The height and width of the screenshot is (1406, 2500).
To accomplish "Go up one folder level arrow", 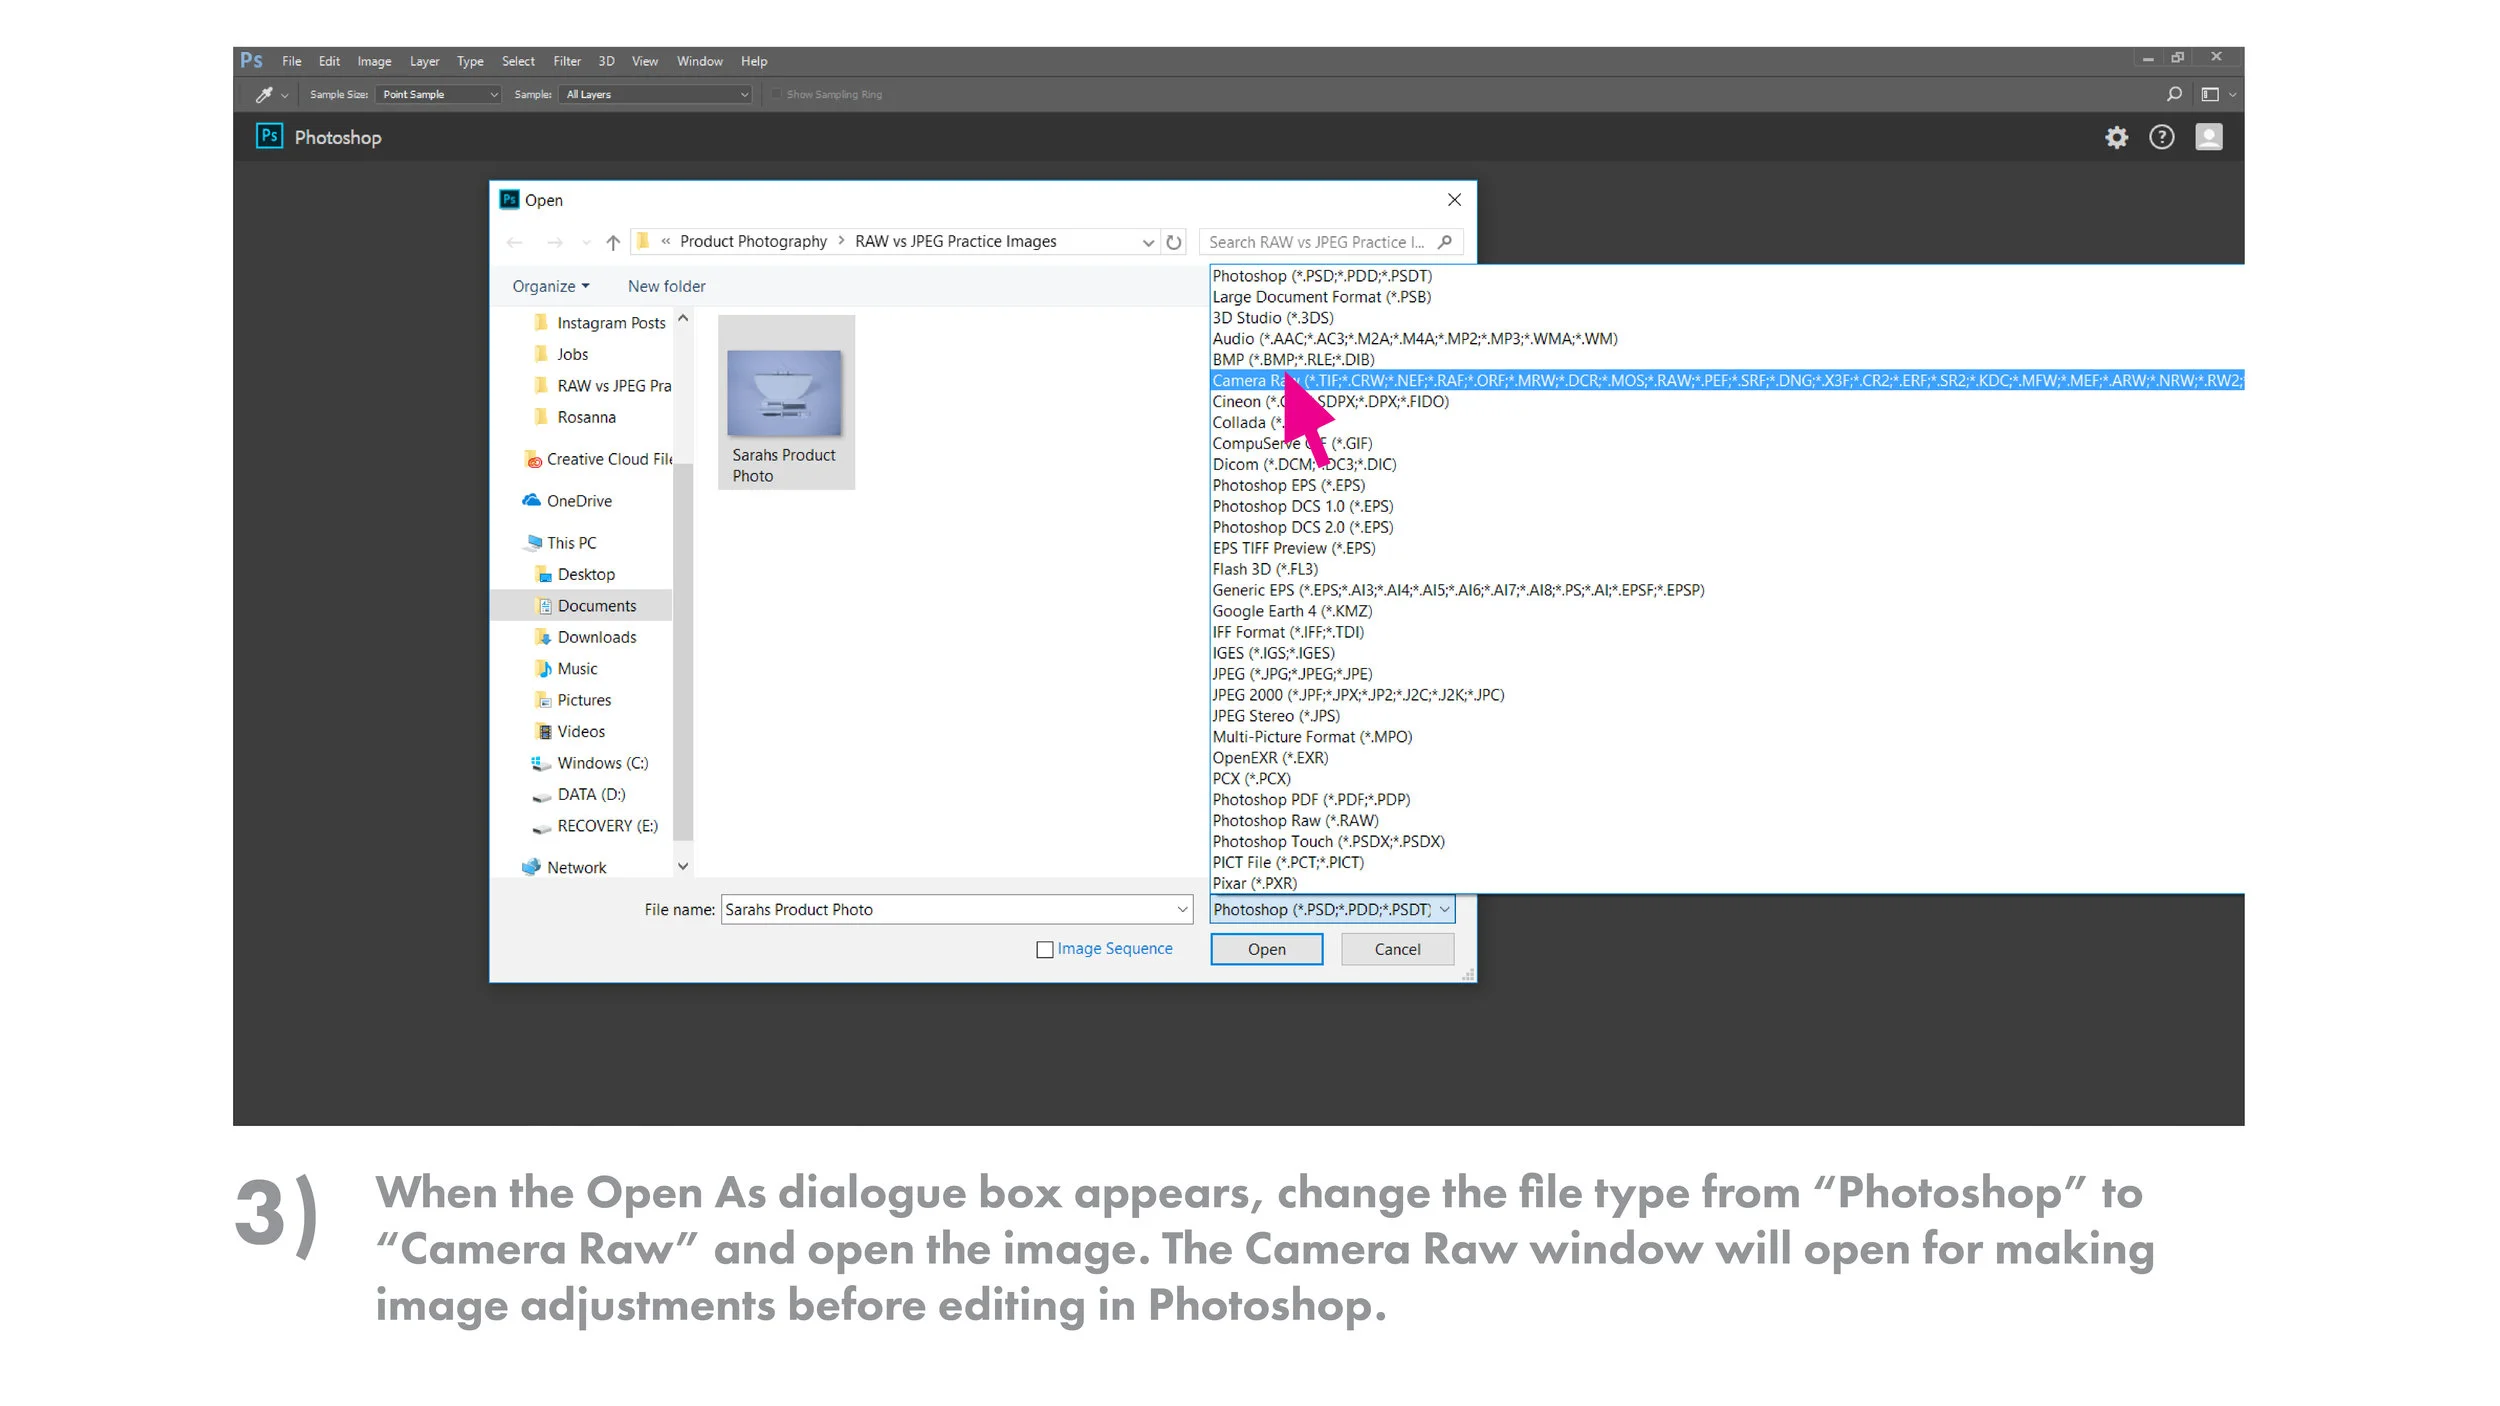I will 613,242.
